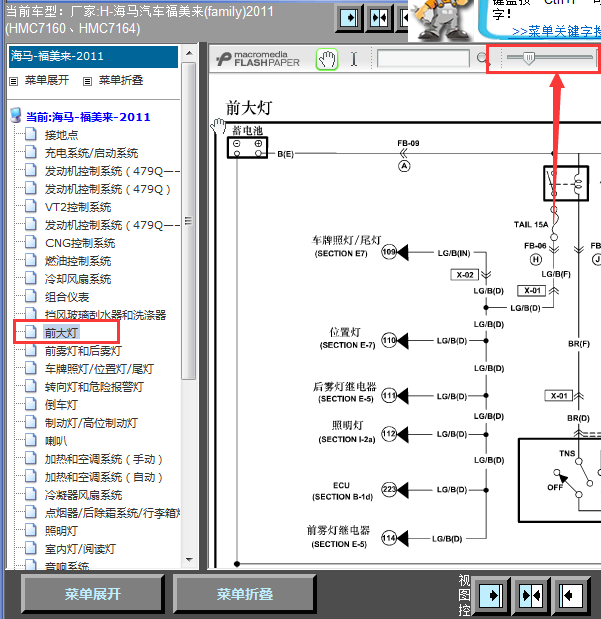The height and width of the screenshot is (619, 601).
Task: Click connector 223 for ECU
Action: (x=389, y=490)
